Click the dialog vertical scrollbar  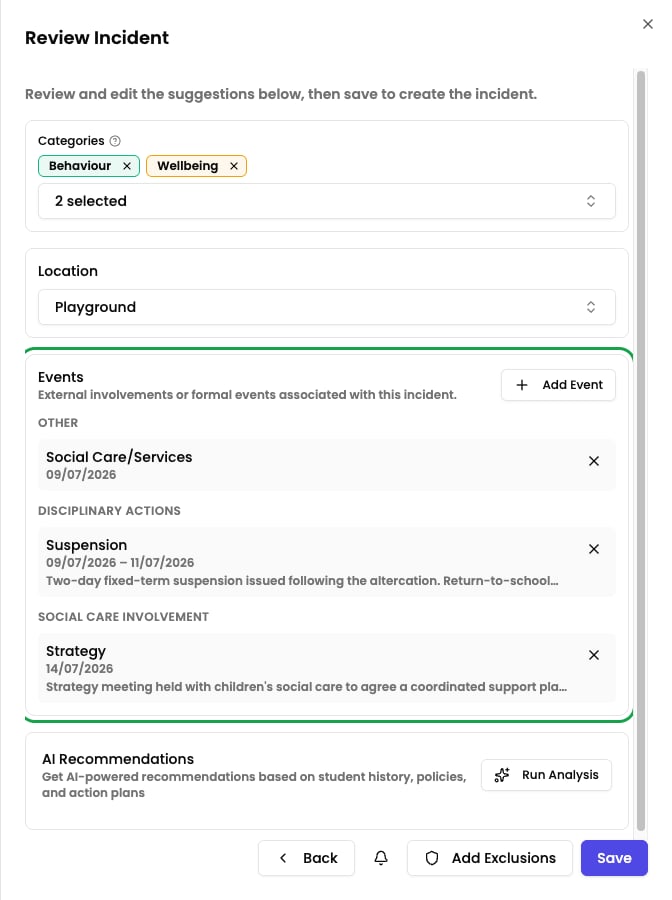[641, 451]
